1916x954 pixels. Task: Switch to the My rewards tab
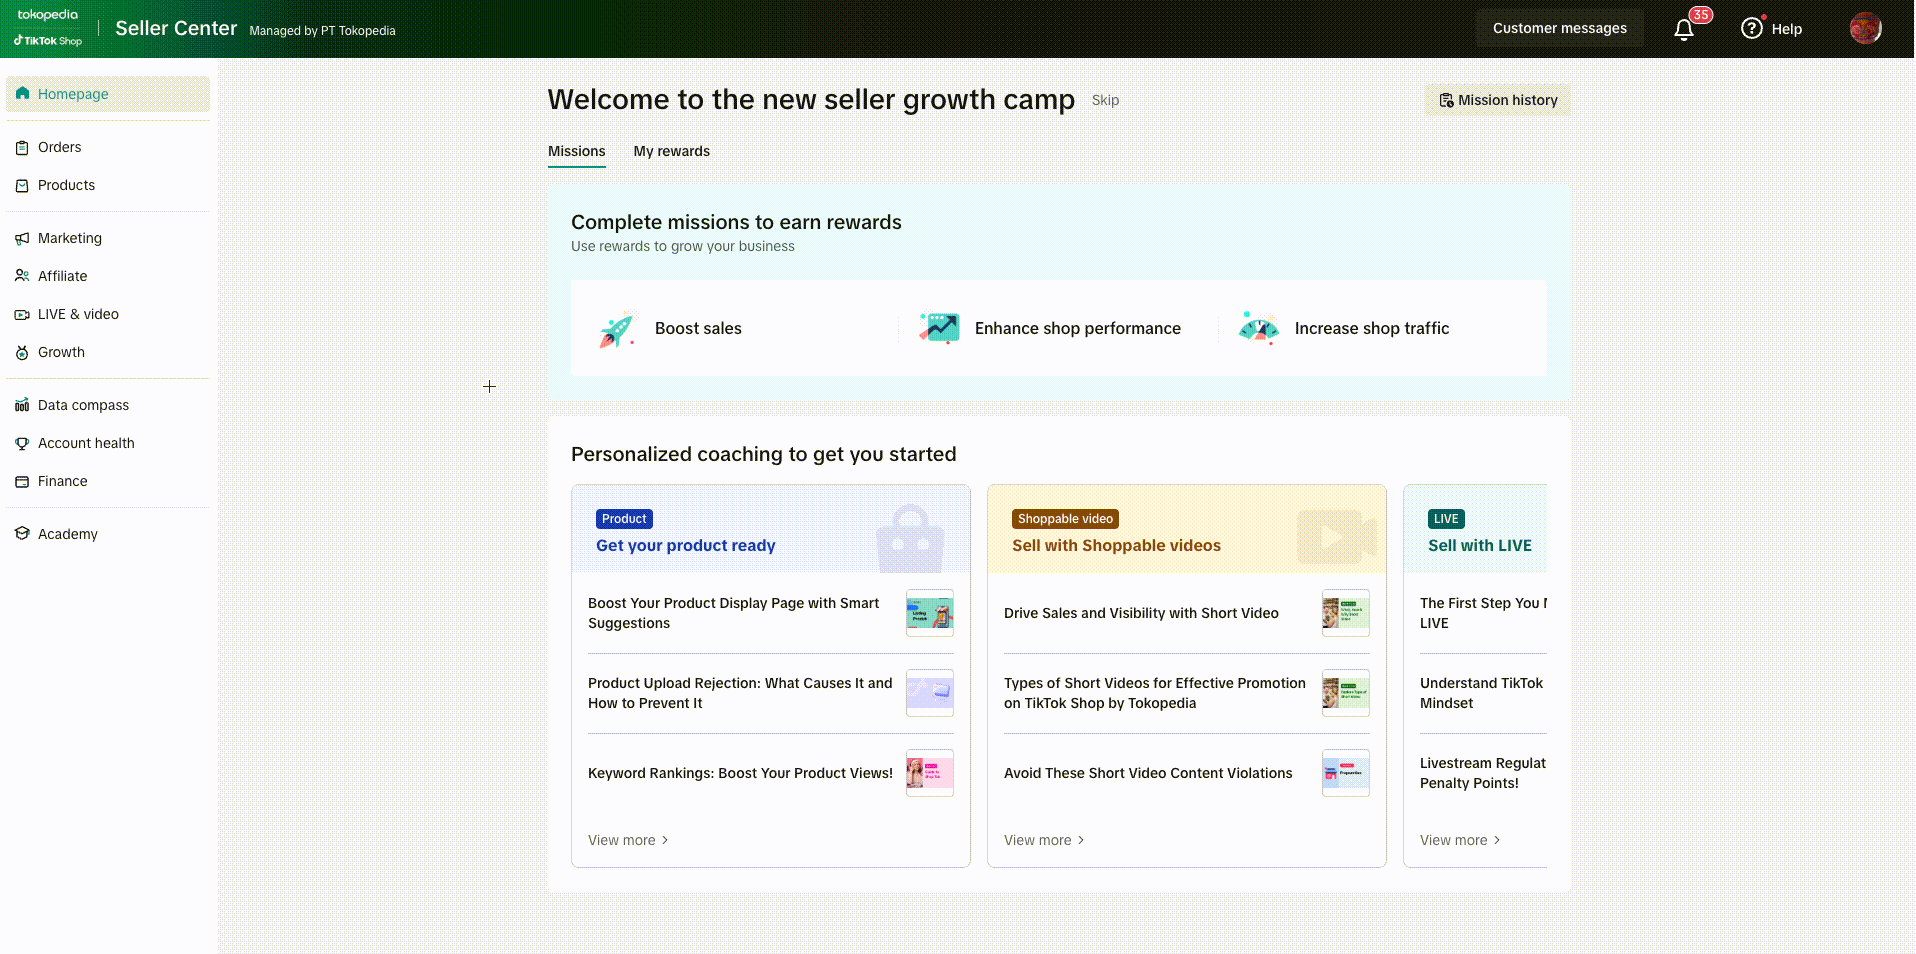[671, 151]
